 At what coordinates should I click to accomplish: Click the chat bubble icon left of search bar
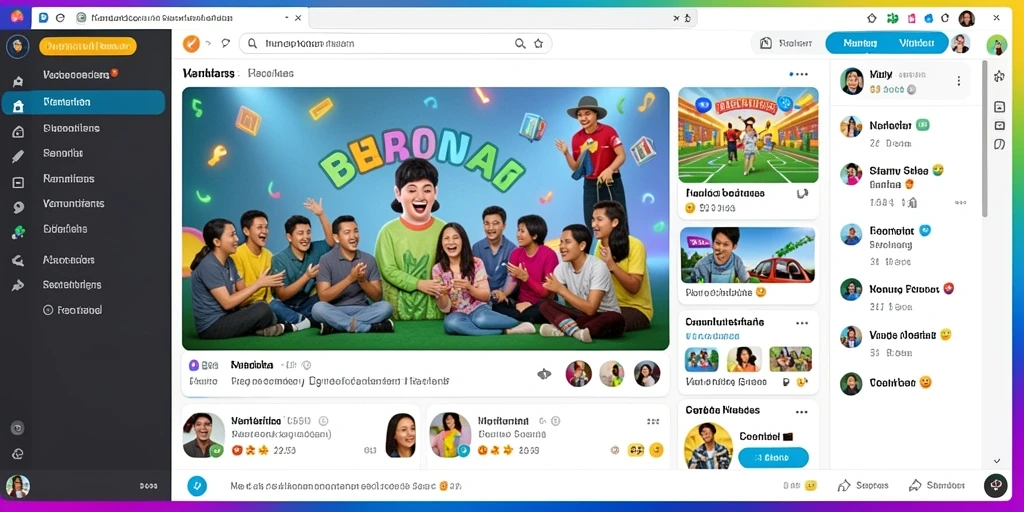(226, 44)
